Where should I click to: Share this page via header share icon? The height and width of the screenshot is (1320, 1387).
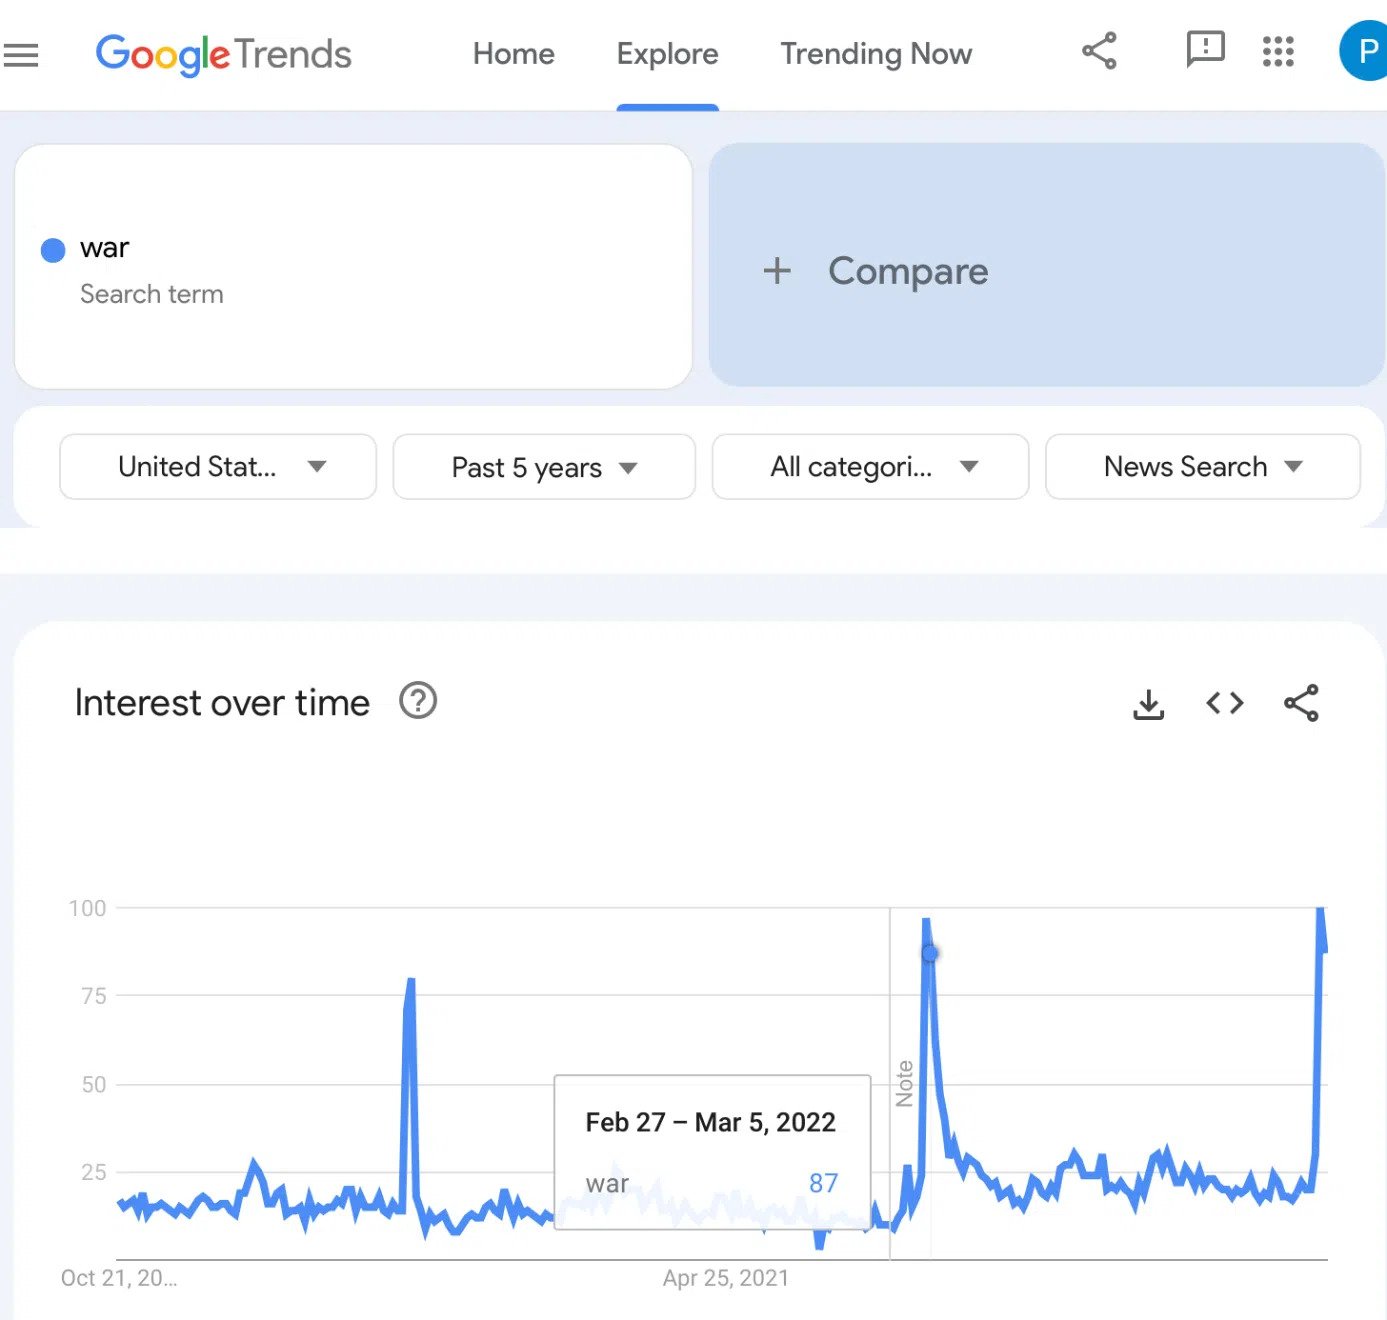click(x=1099, y=51)
